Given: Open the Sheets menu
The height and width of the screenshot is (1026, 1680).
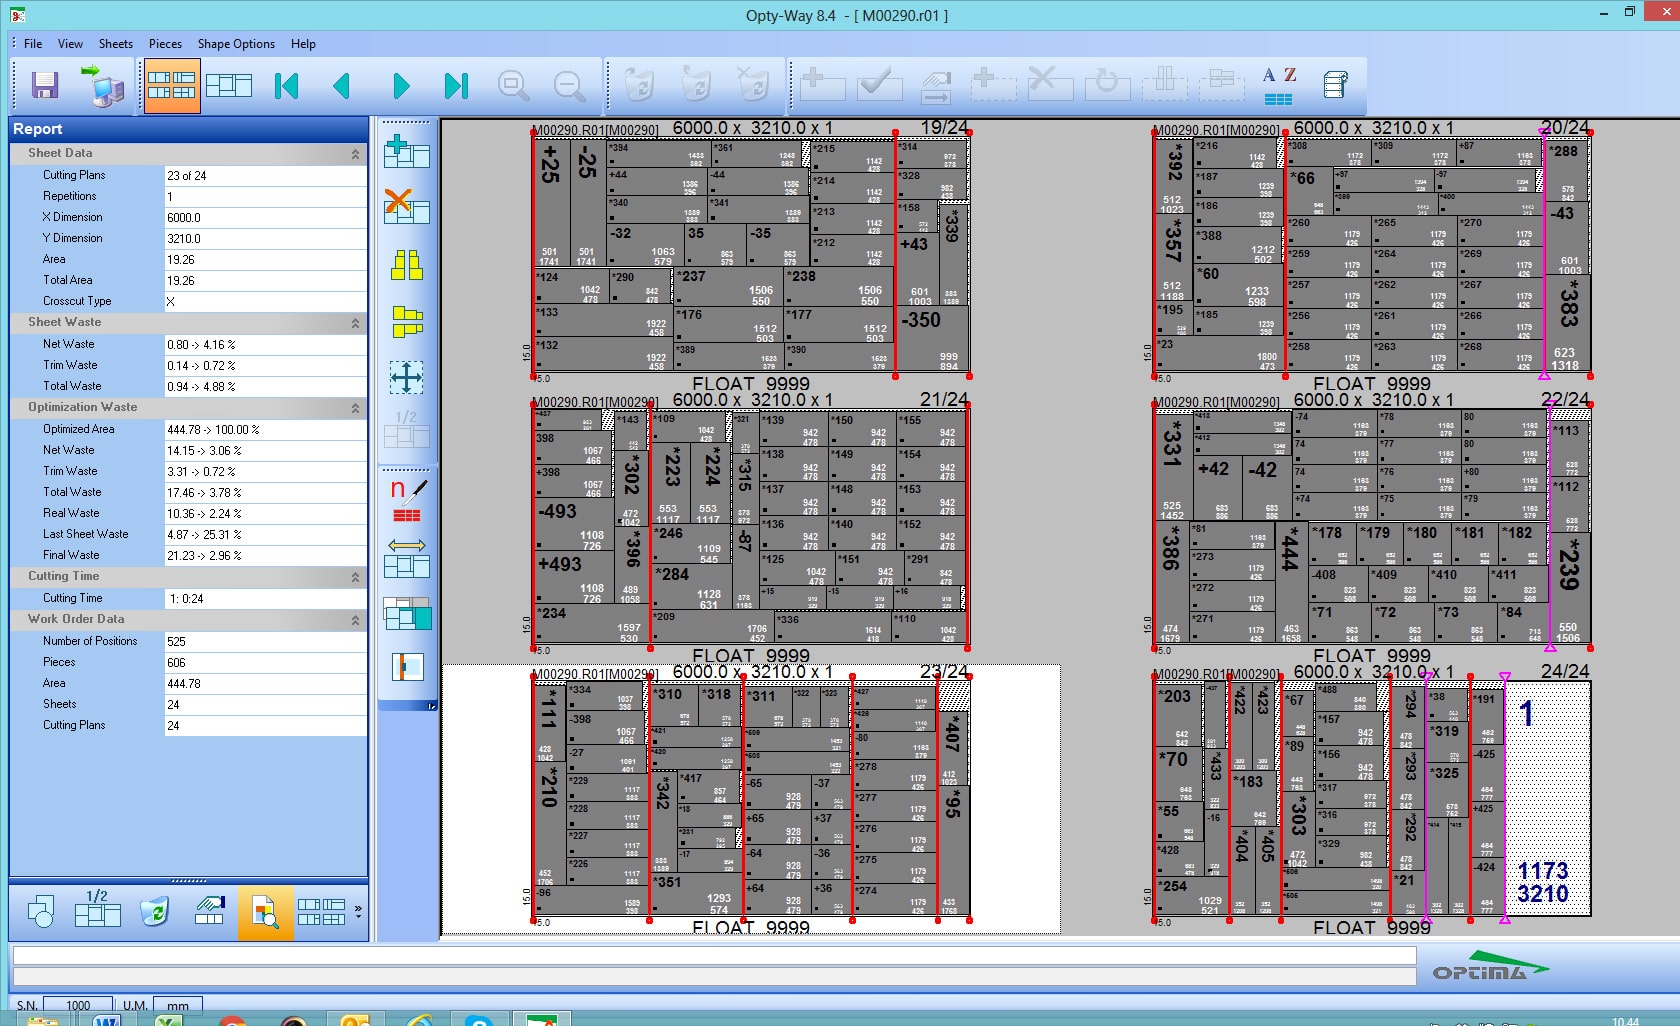Looking at the screenshot, I should coord(115,44).
